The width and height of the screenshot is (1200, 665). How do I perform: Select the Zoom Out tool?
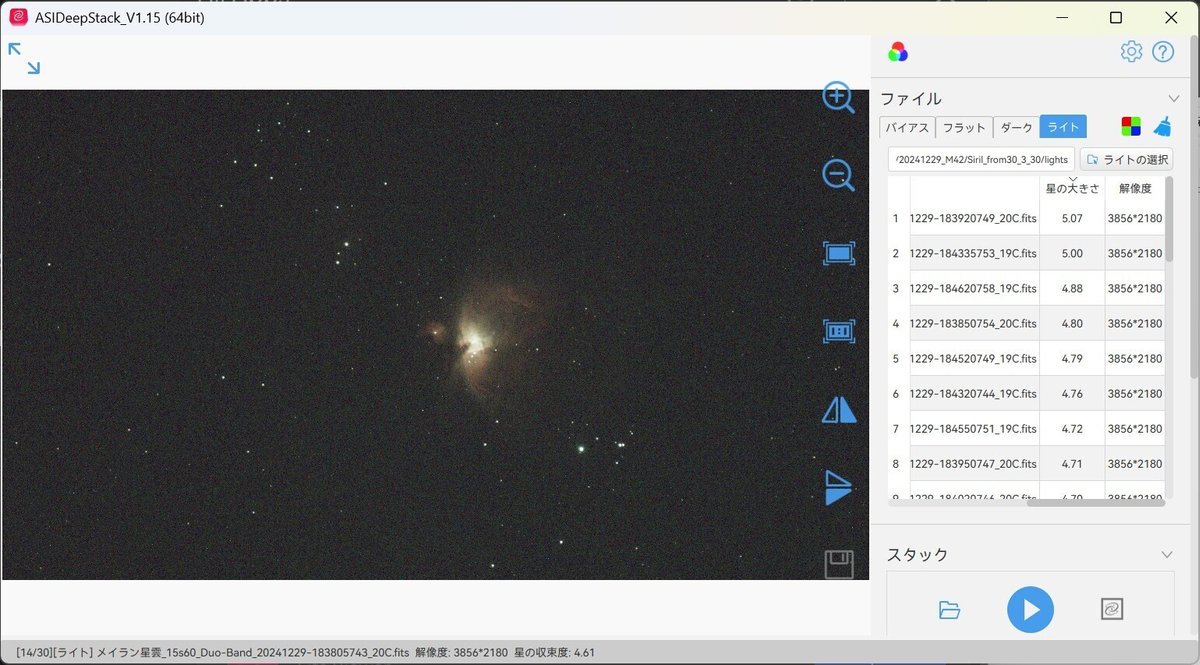[839, 175]
